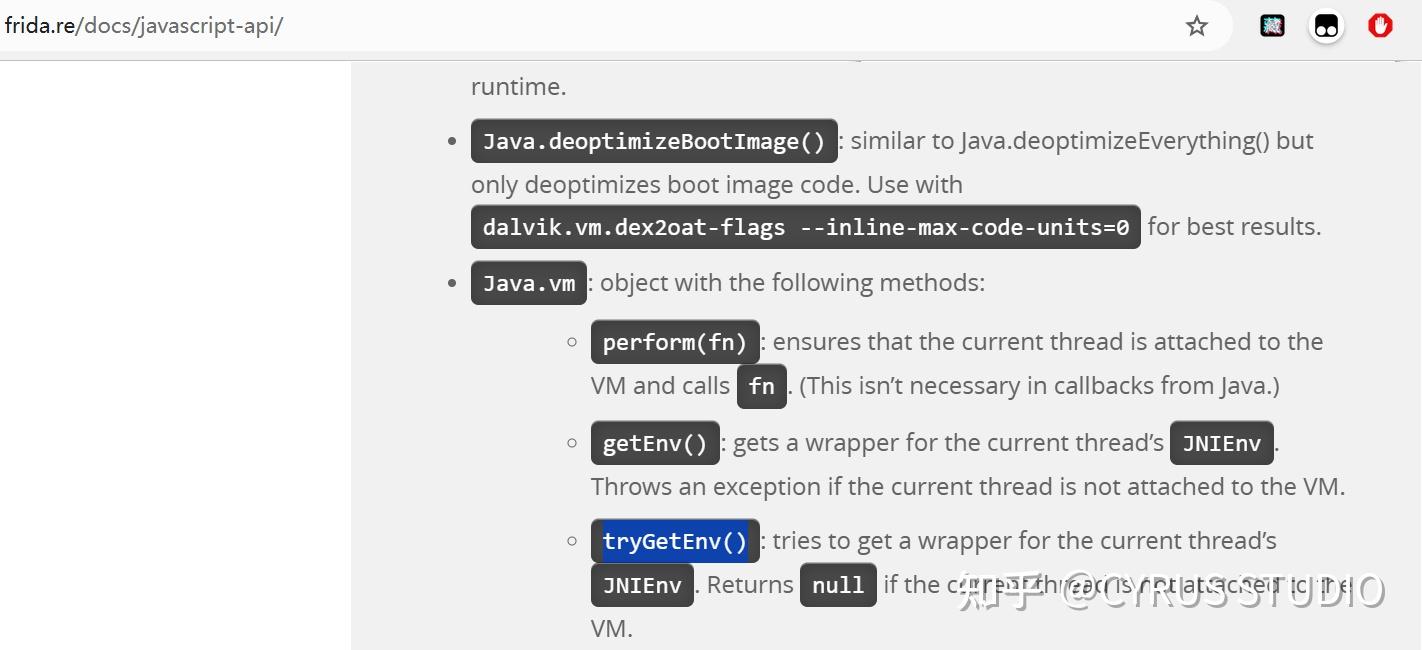Click the standalone fn code tag
The width and height of the screenshot is (1422, 650).
click(x=761, y=386)
